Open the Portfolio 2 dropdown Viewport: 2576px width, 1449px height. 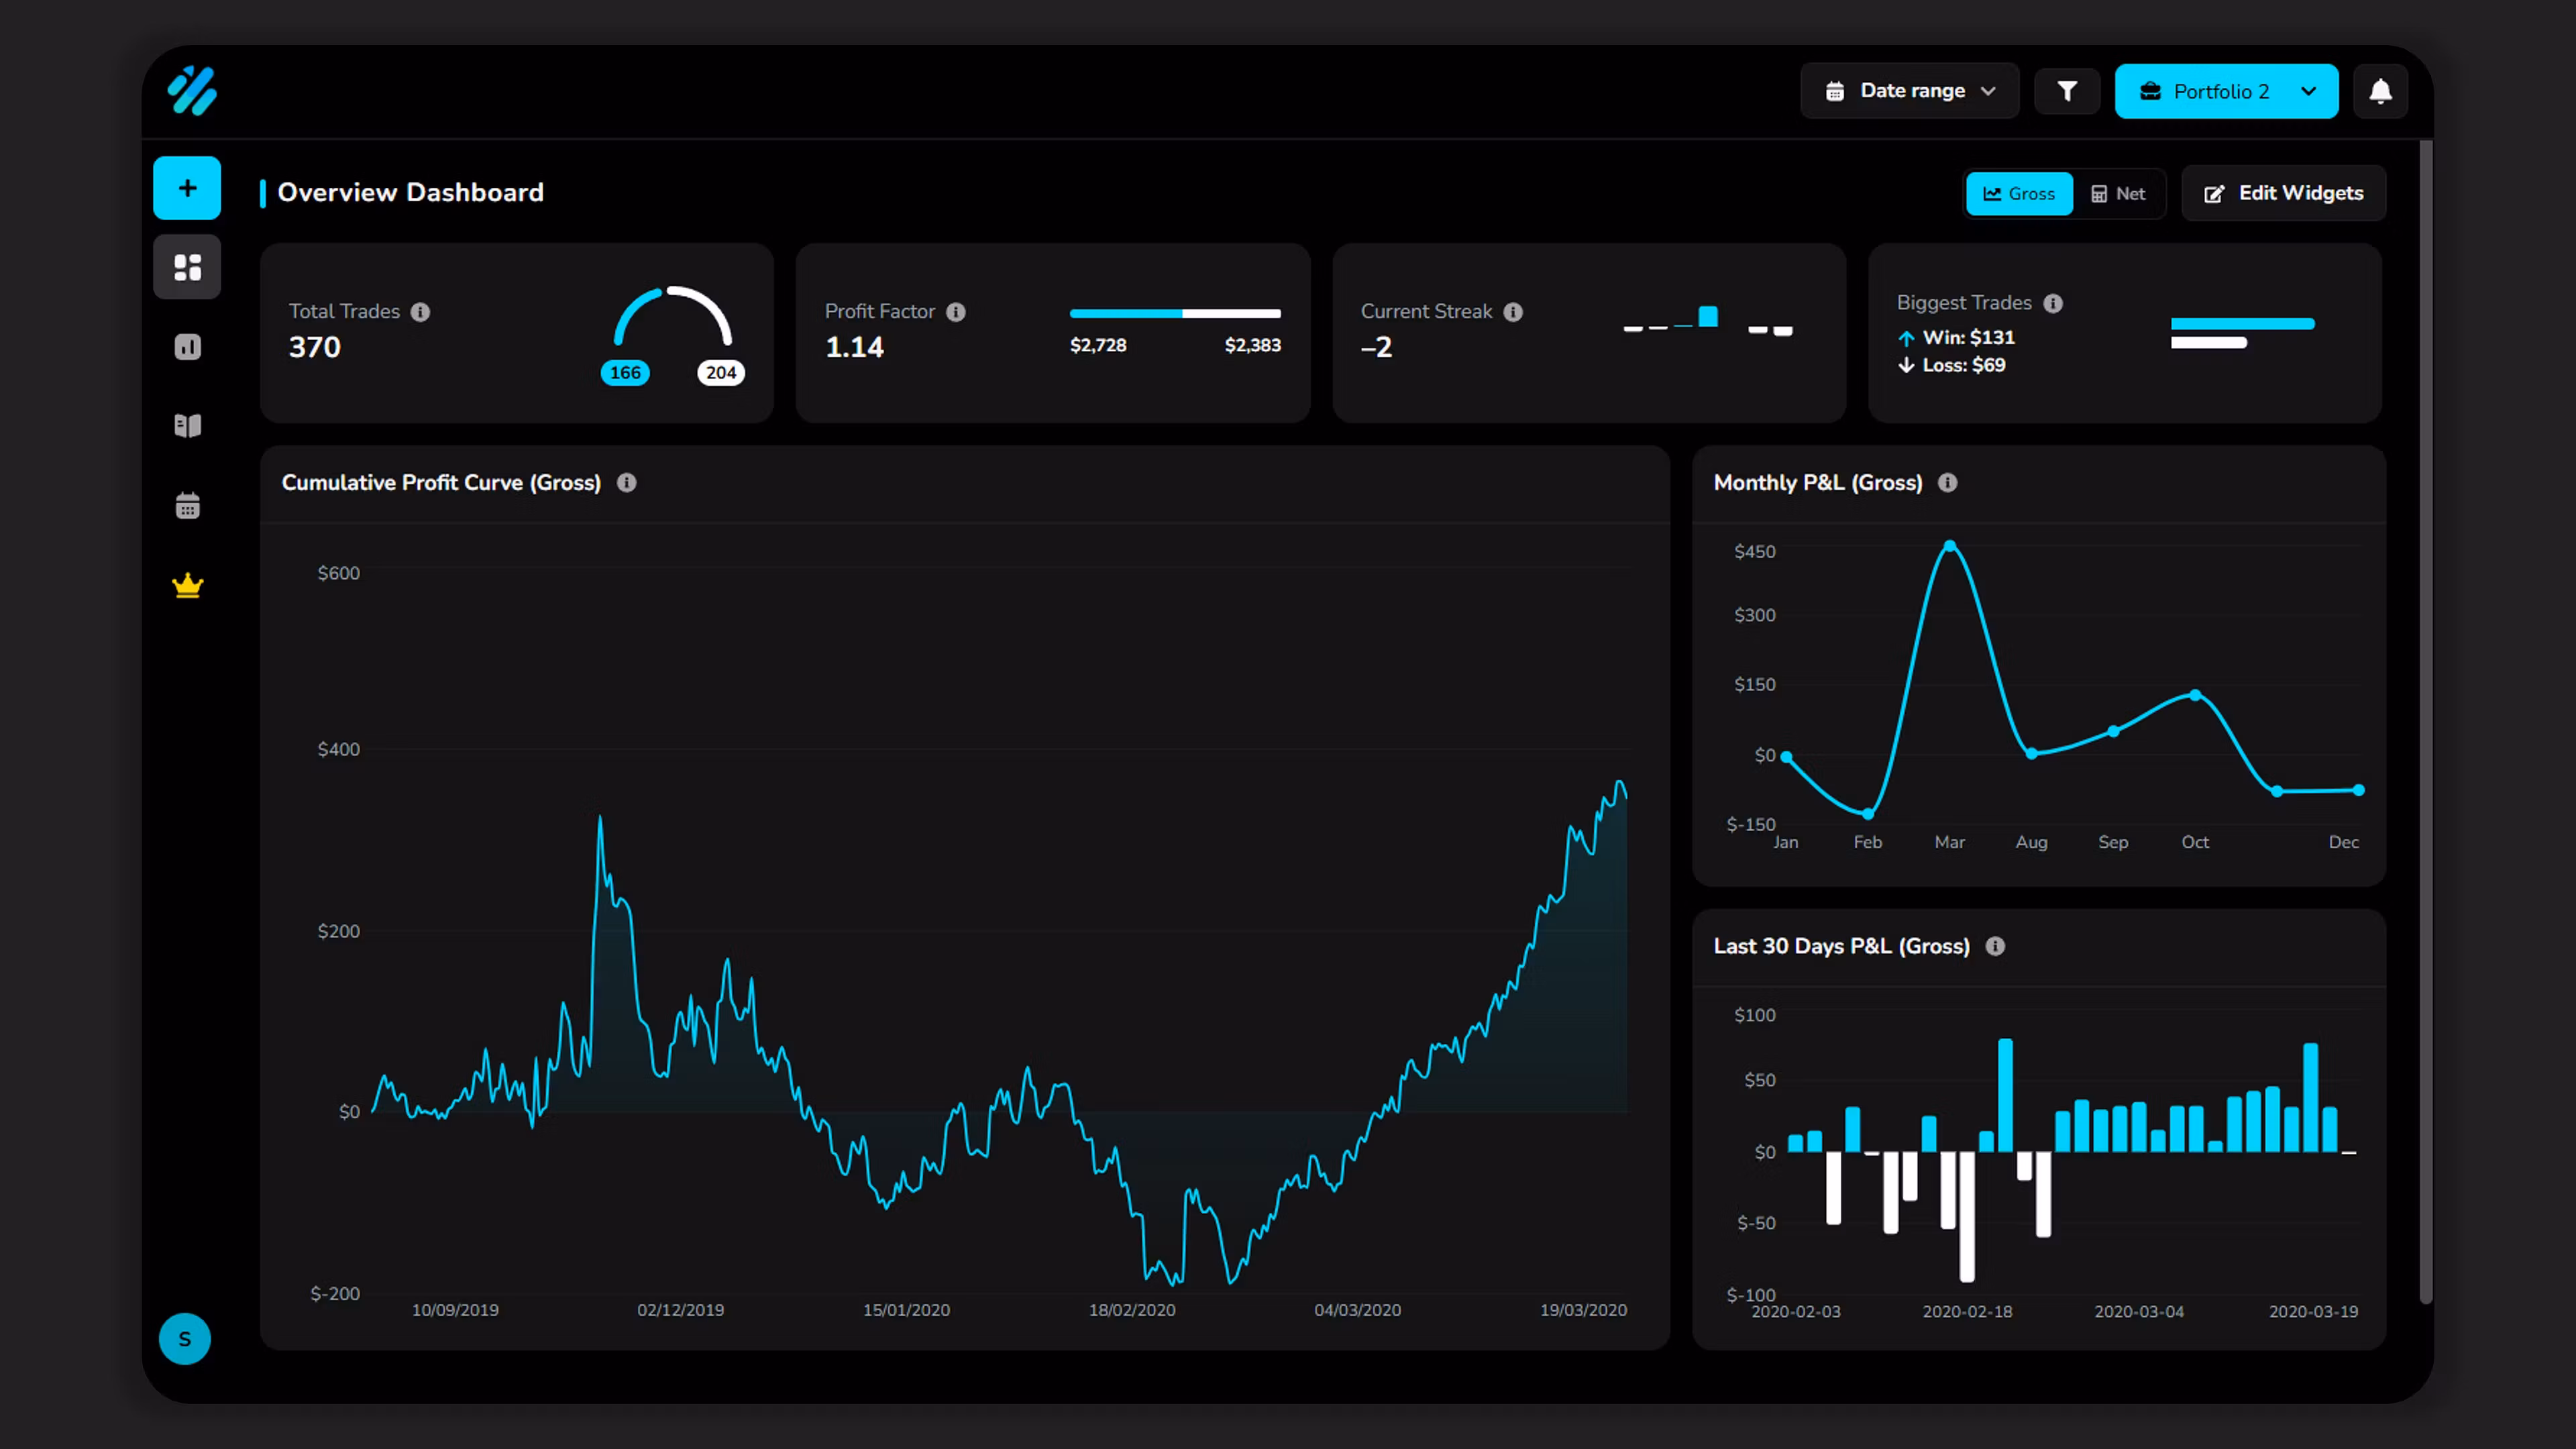click(2226, 91)
